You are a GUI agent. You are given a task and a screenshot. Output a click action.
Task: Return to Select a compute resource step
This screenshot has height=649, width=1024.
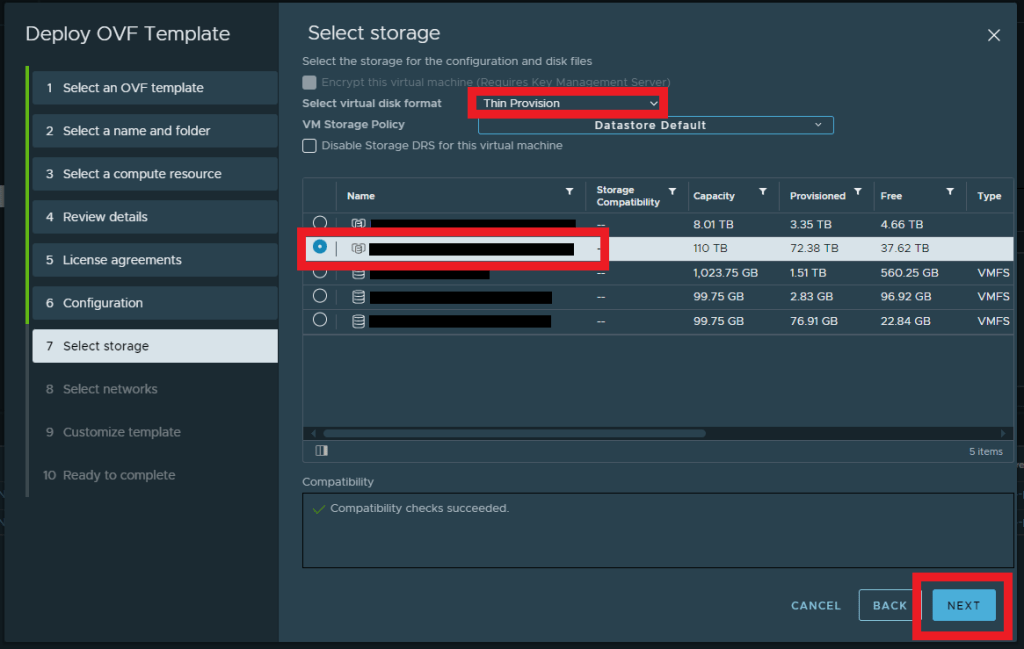coord(154,174)
